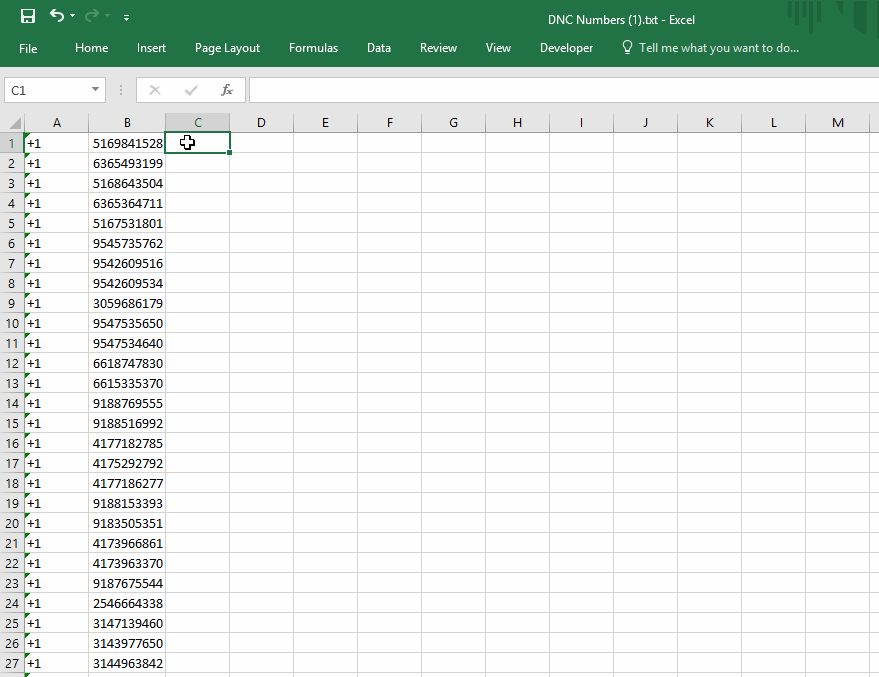Click the +1 cell in row 1
The width and height of the screenshot is (879, 677).
(x=57, y=143)
